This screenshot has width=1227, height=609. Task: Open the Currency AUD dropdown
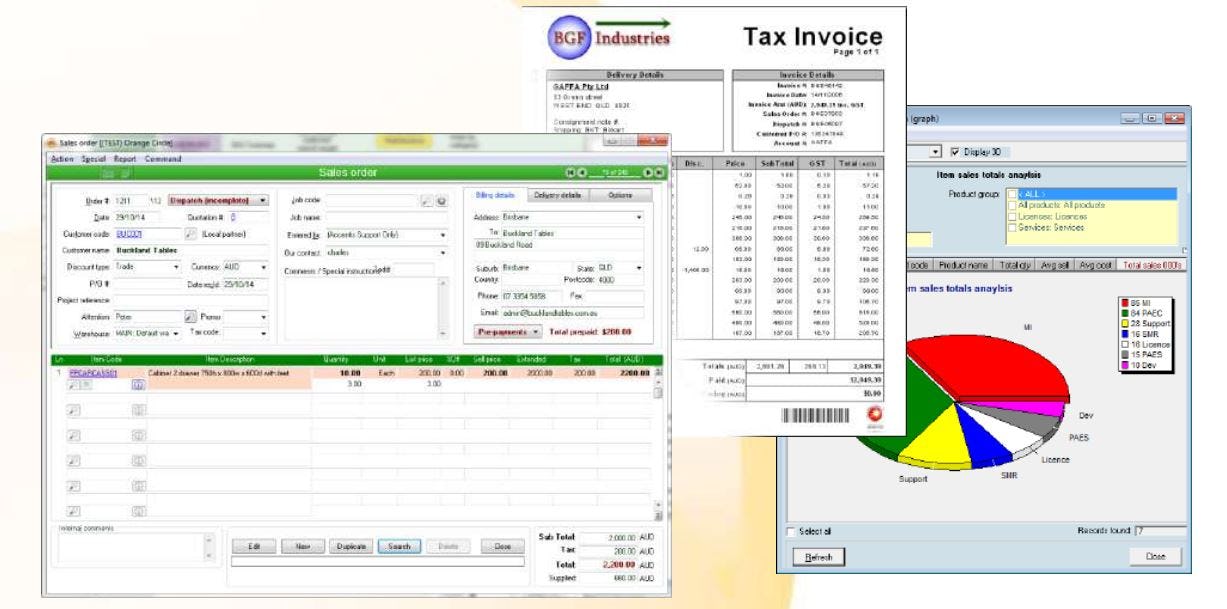coord(264,268)
